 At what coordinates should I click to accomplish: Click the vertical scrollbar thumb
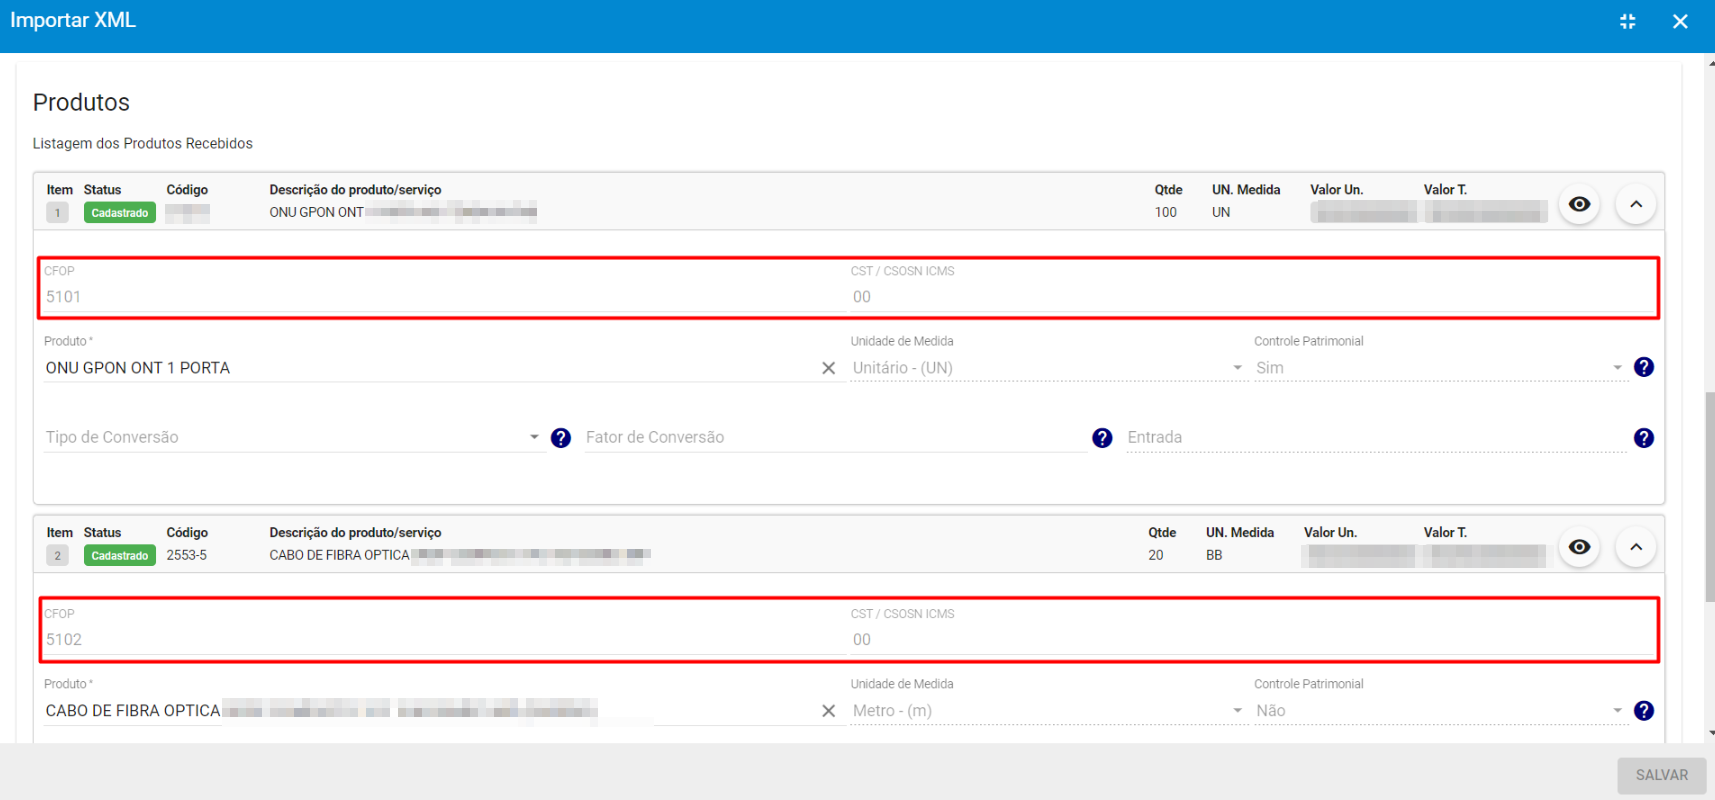[x=1710, y=497]
